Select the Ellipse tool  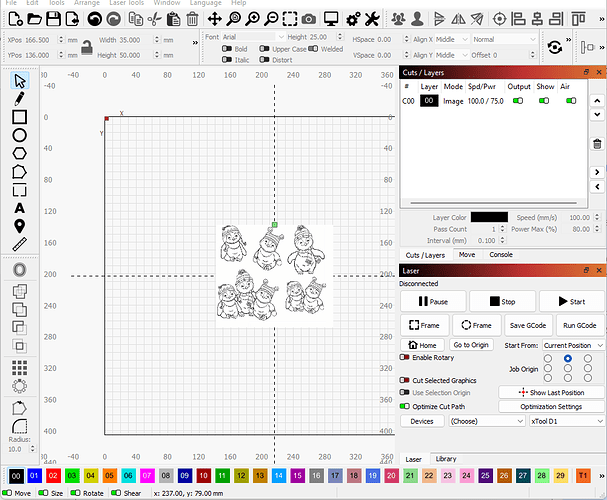click(x=19, y=135)
